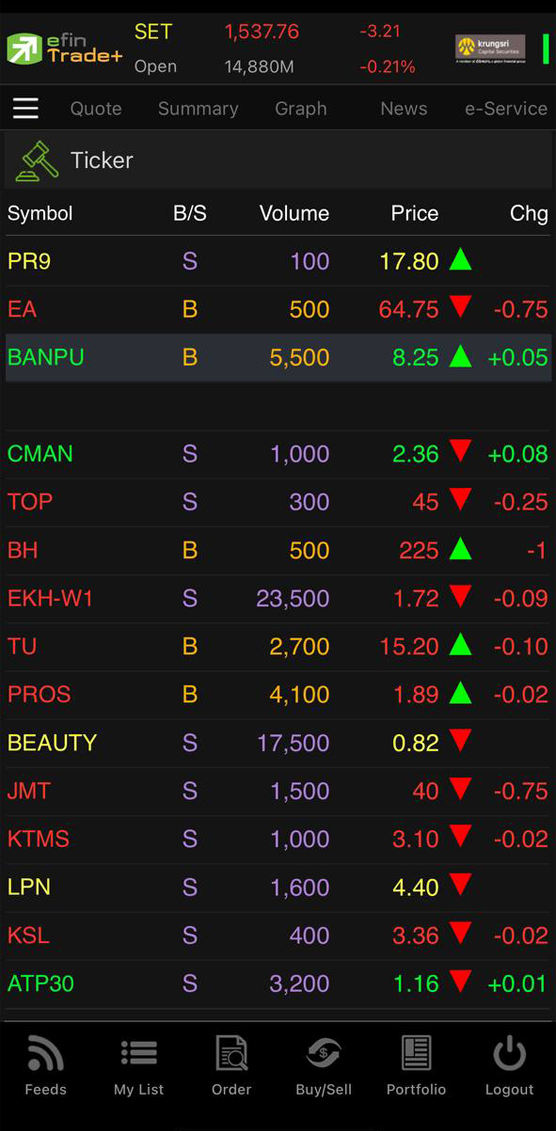Open the Order document icon

click(231, 1053)
